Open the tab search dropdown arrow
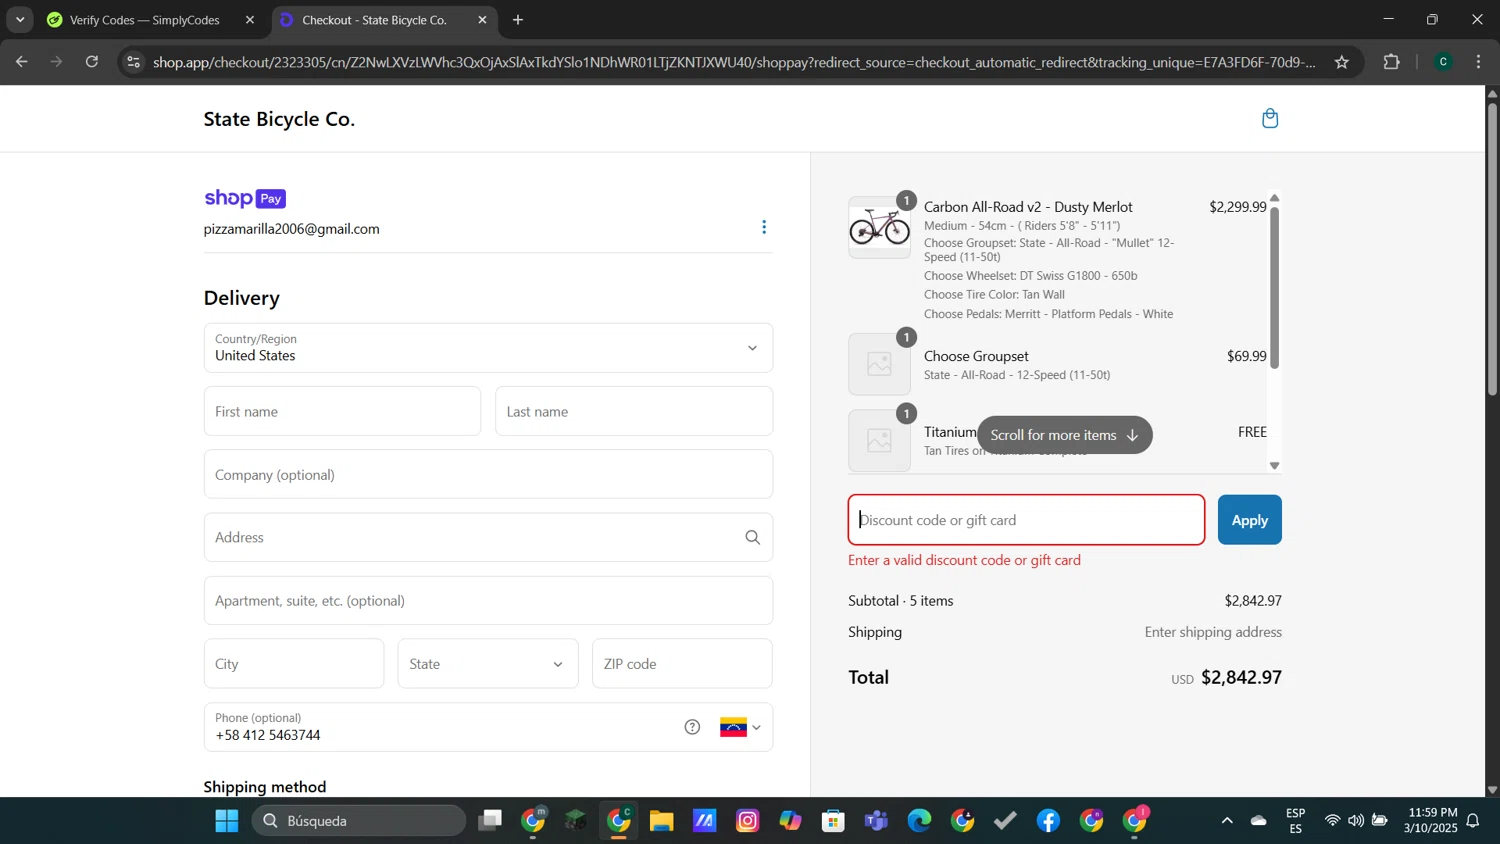Image resolution: width=1500 pixels, height=844 pixels. pos(20,20)
